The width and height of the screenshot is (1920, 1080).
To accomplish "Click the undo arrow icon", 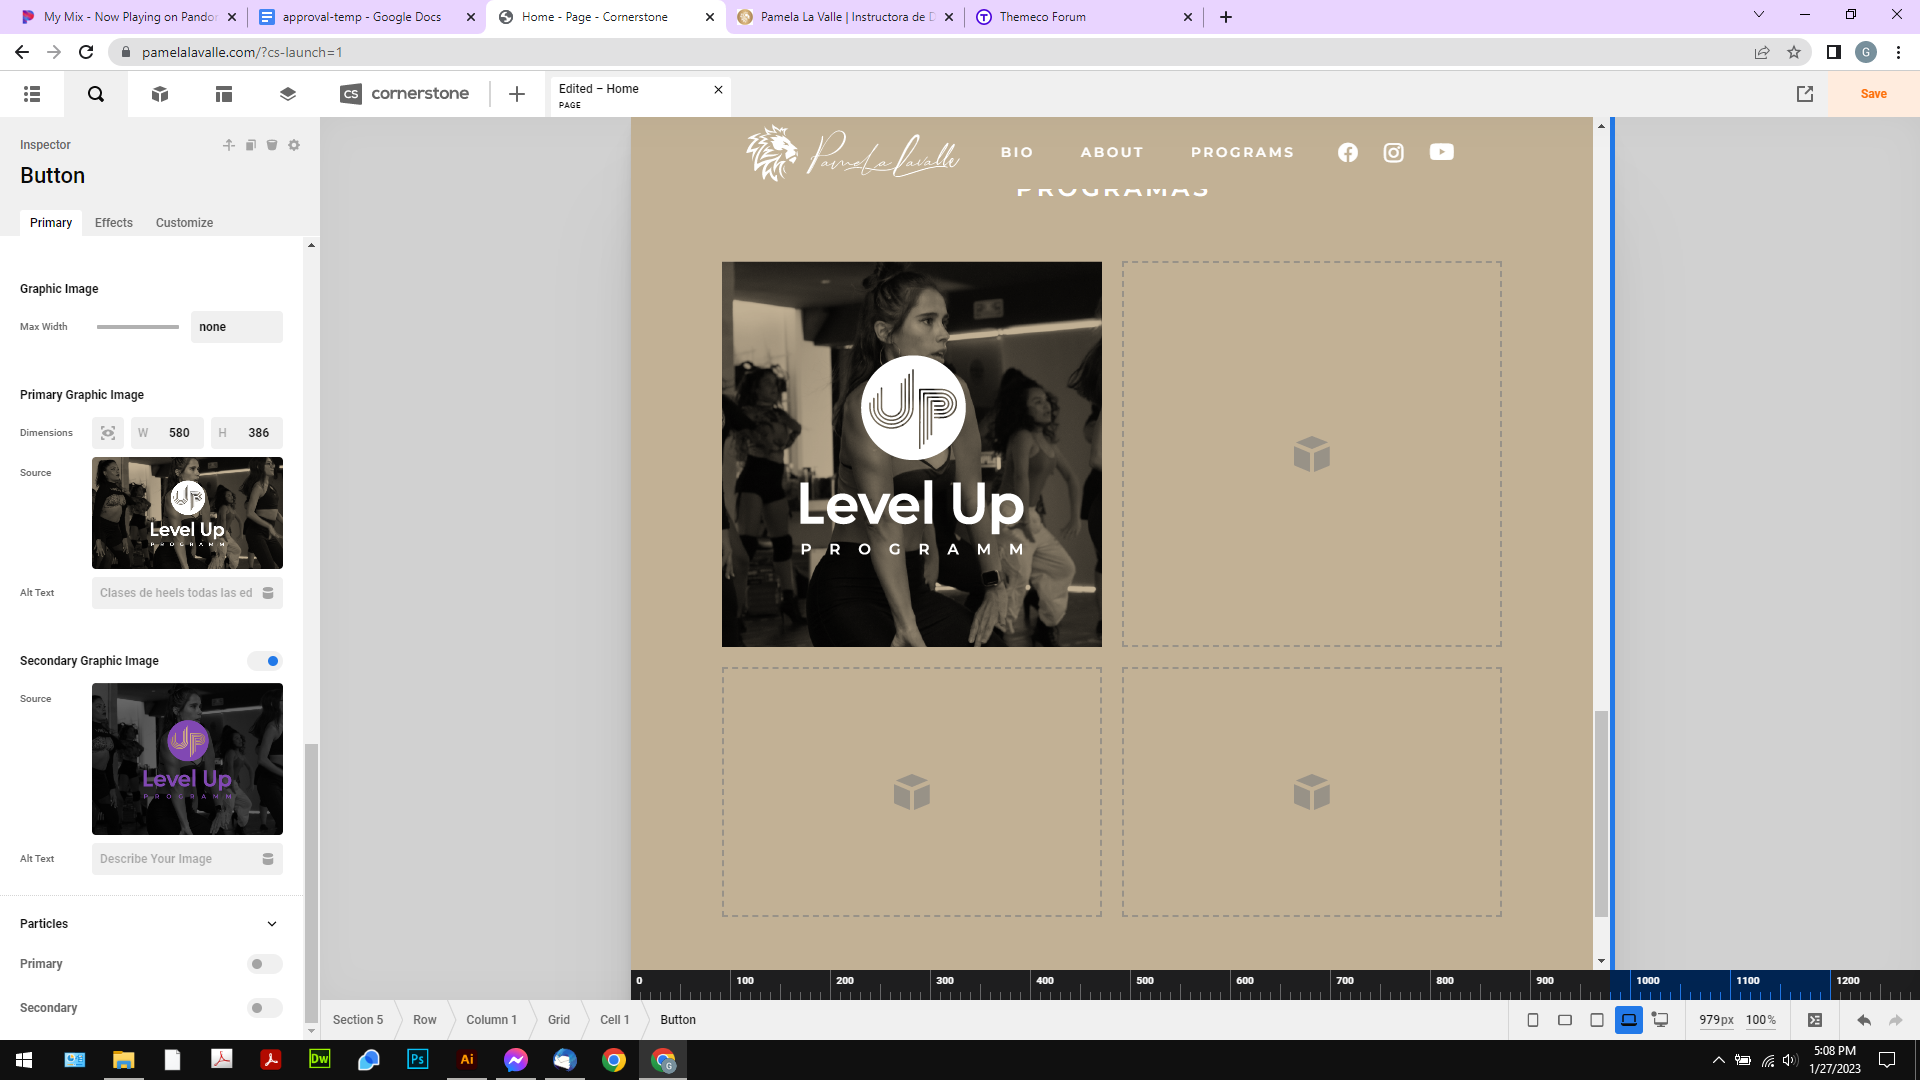I will point(1864,1020).
